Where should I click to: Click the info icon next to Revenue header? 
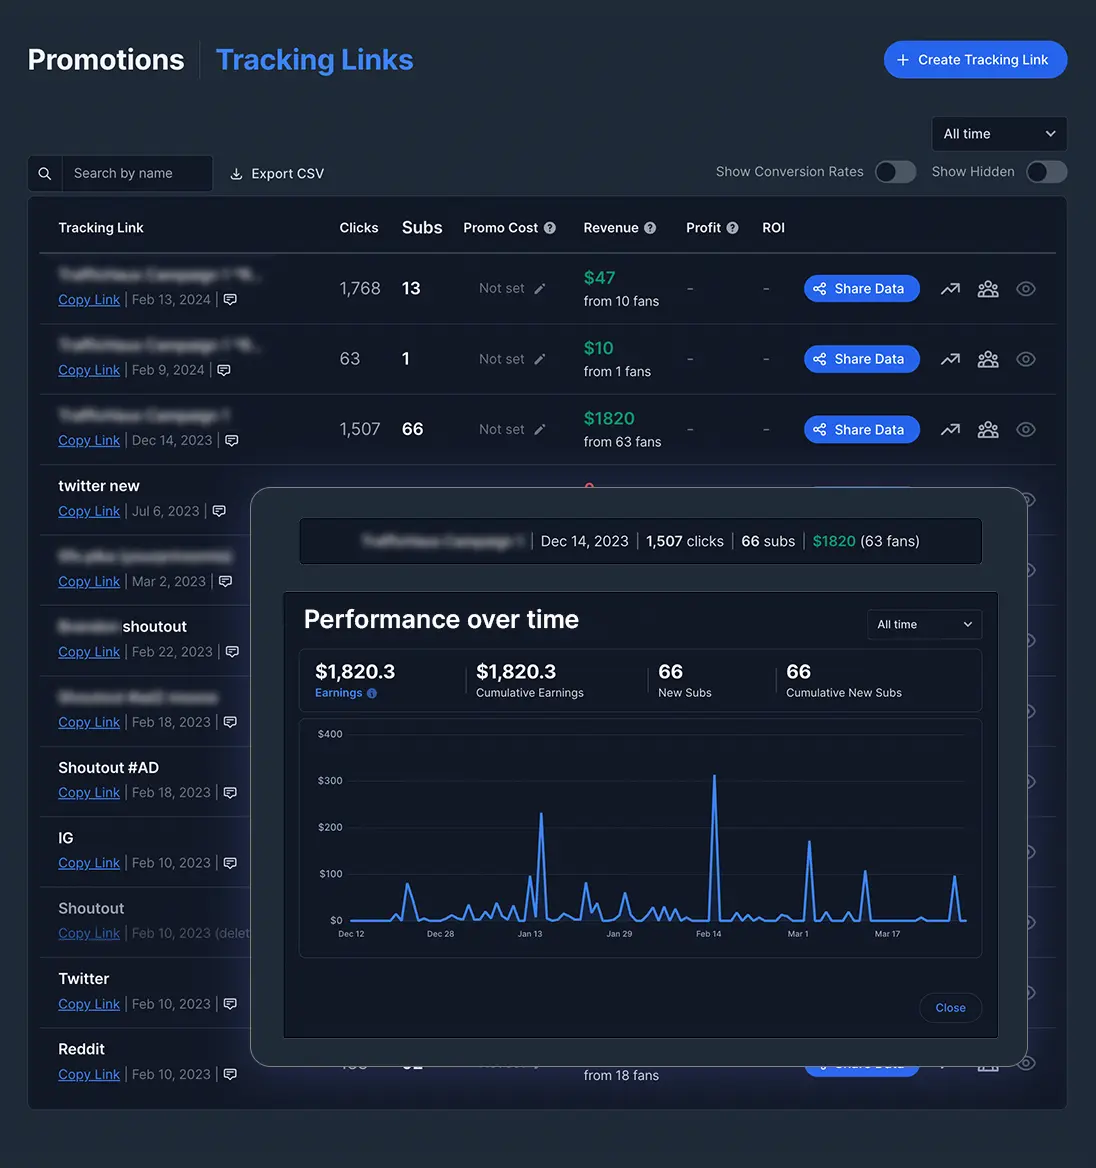pos(651,227)
